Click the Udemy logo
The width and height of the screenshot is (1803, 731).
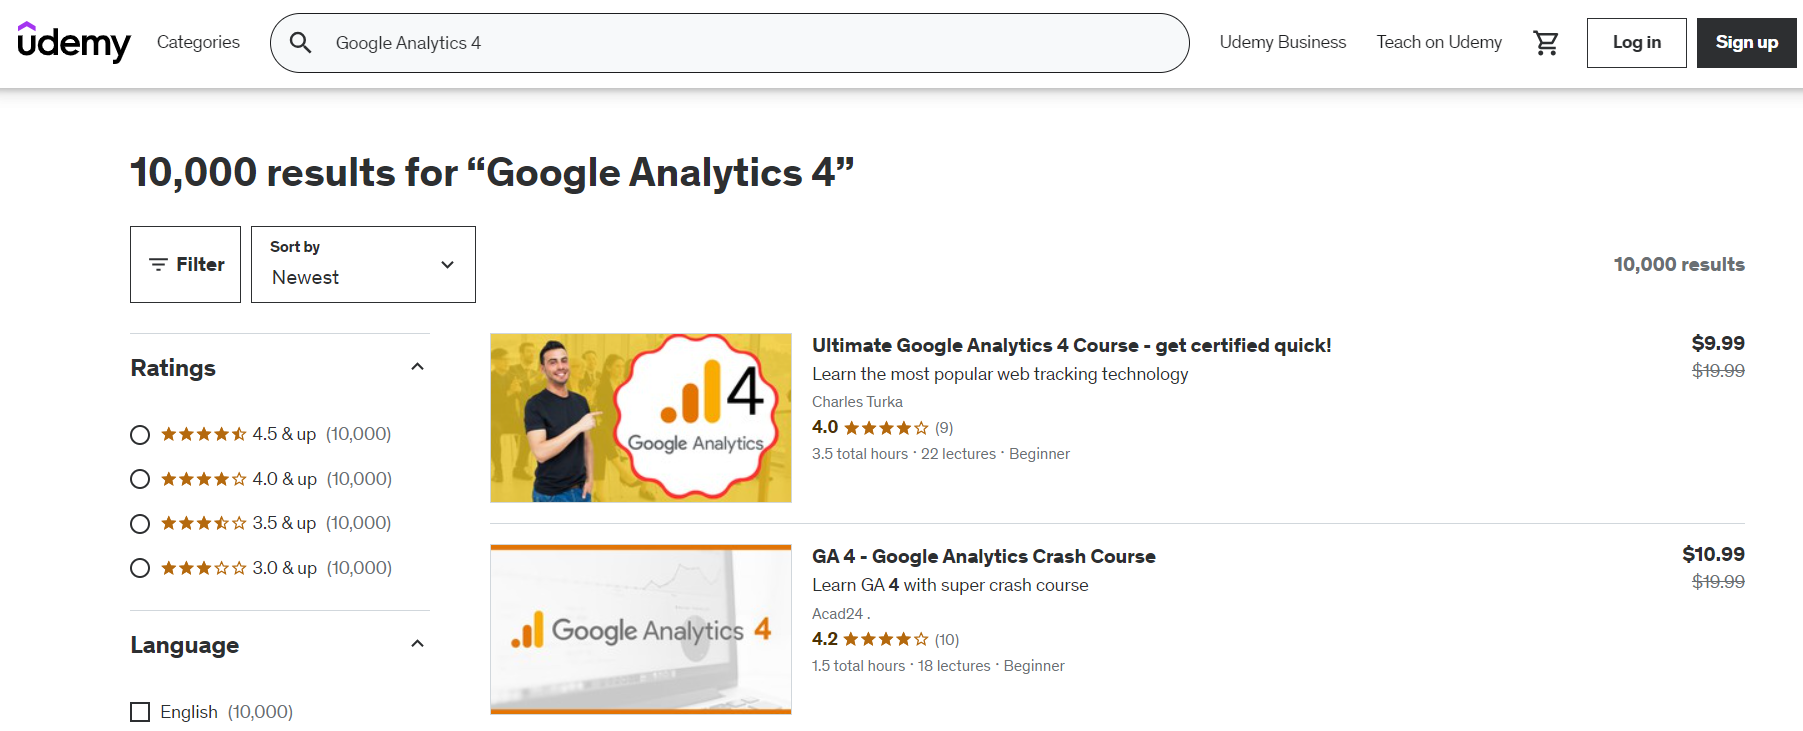[74, 42]
